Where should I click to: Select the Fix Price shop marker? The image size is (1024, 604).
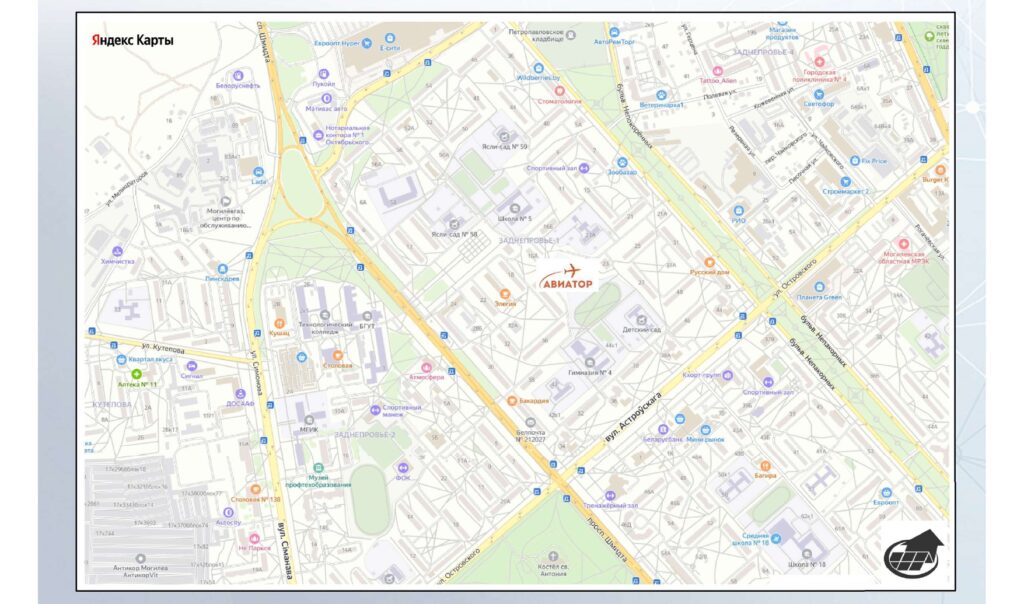854,161
